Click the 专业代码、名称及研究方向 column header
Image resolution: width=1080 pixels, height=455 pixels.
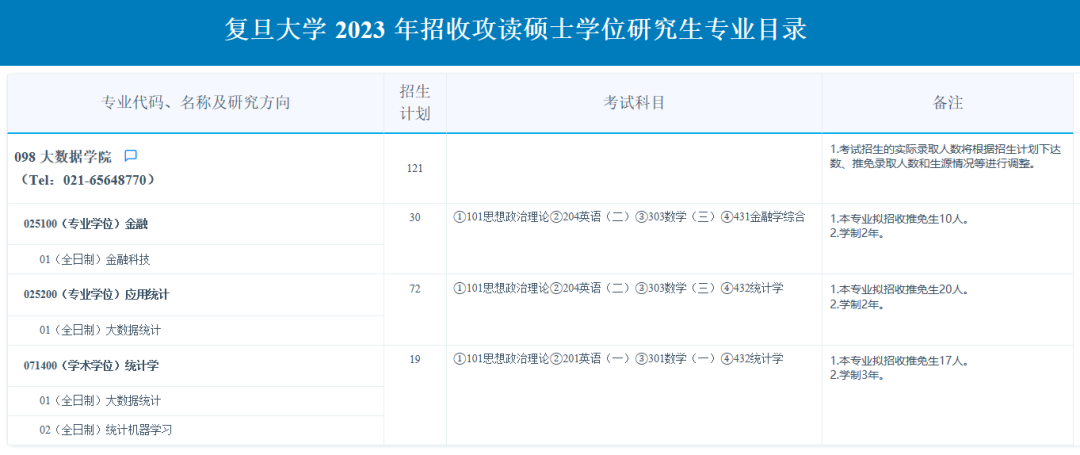[x=196, y=103]
